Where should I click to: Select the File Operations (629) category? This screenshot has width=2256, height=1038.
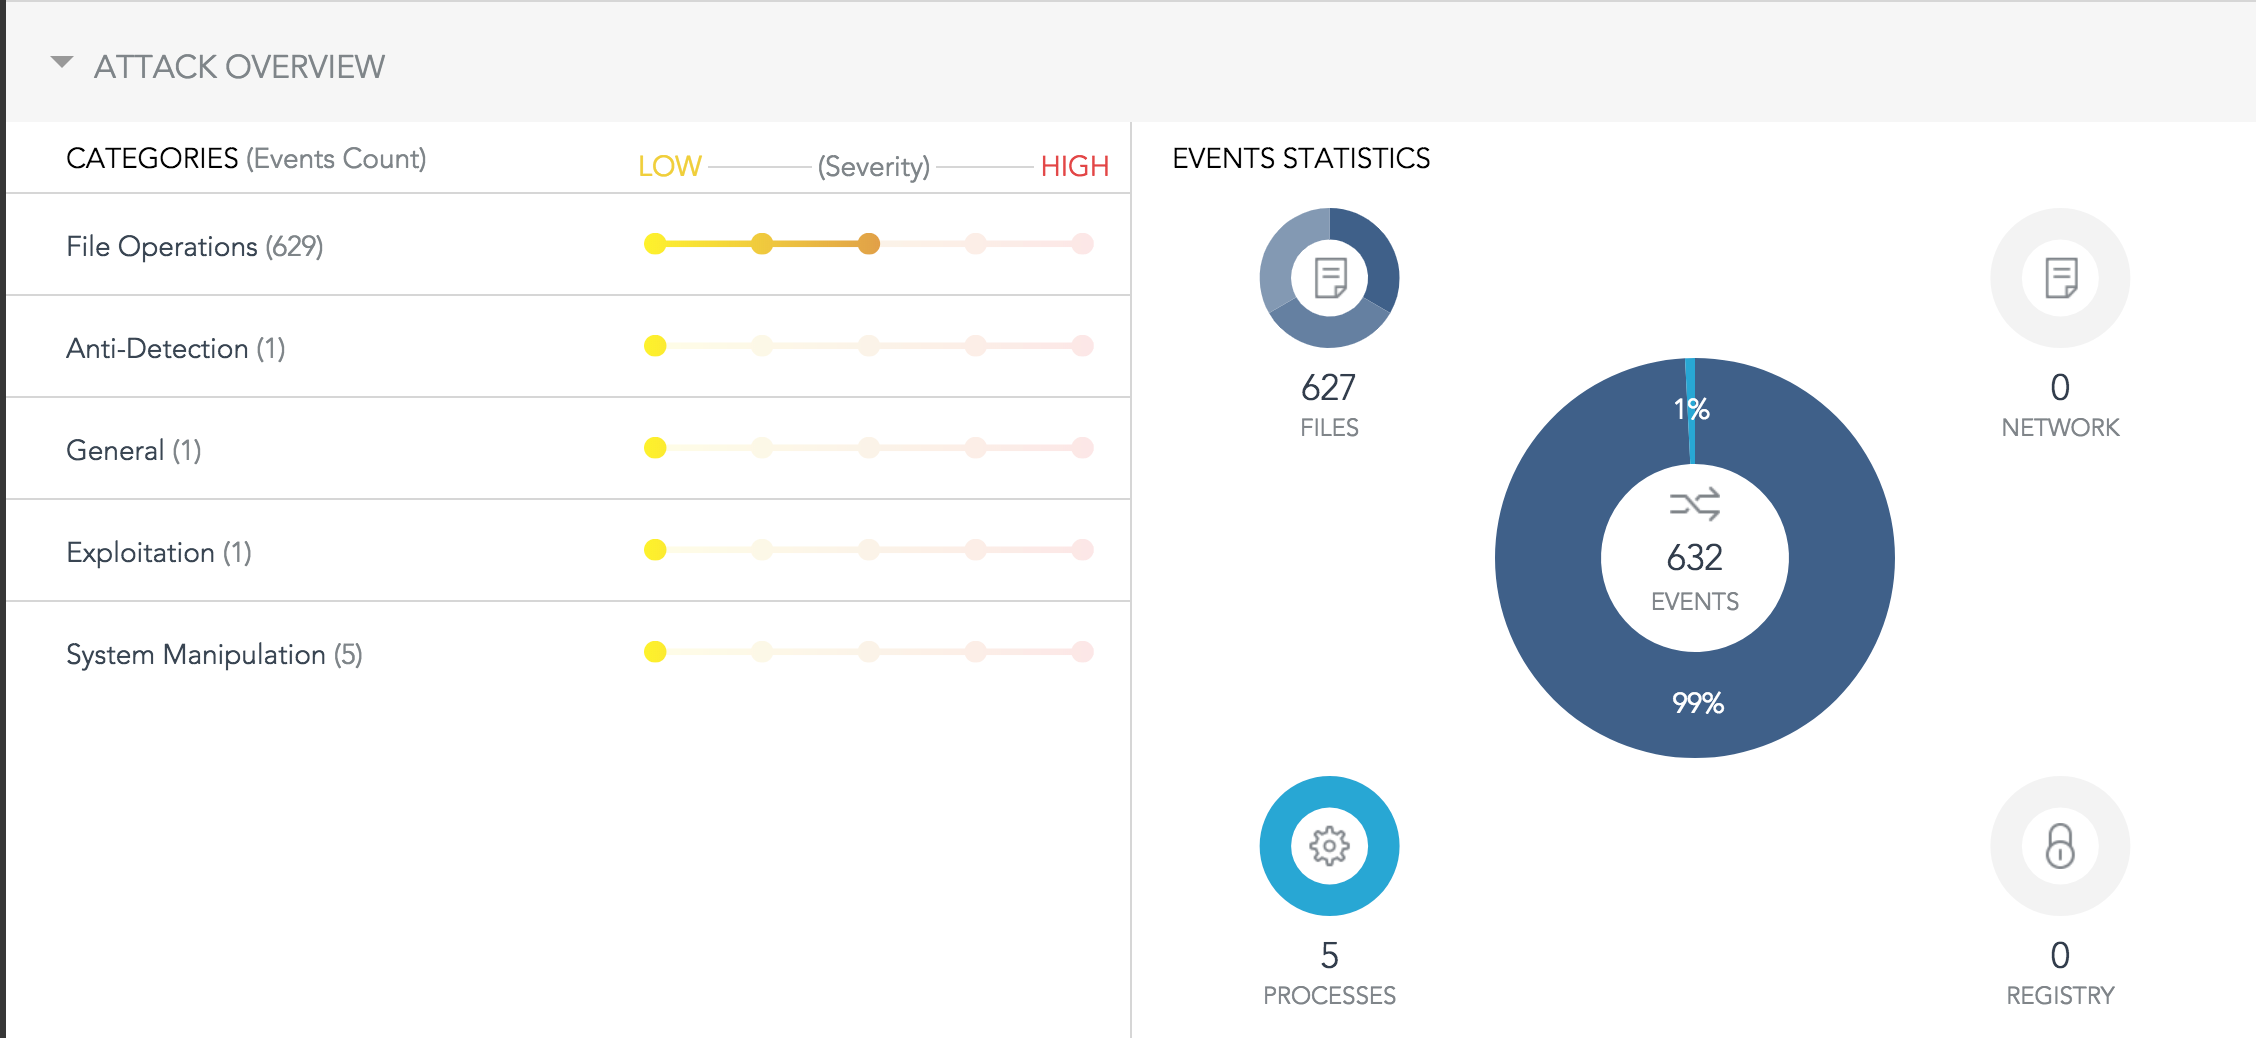(194, 246)
